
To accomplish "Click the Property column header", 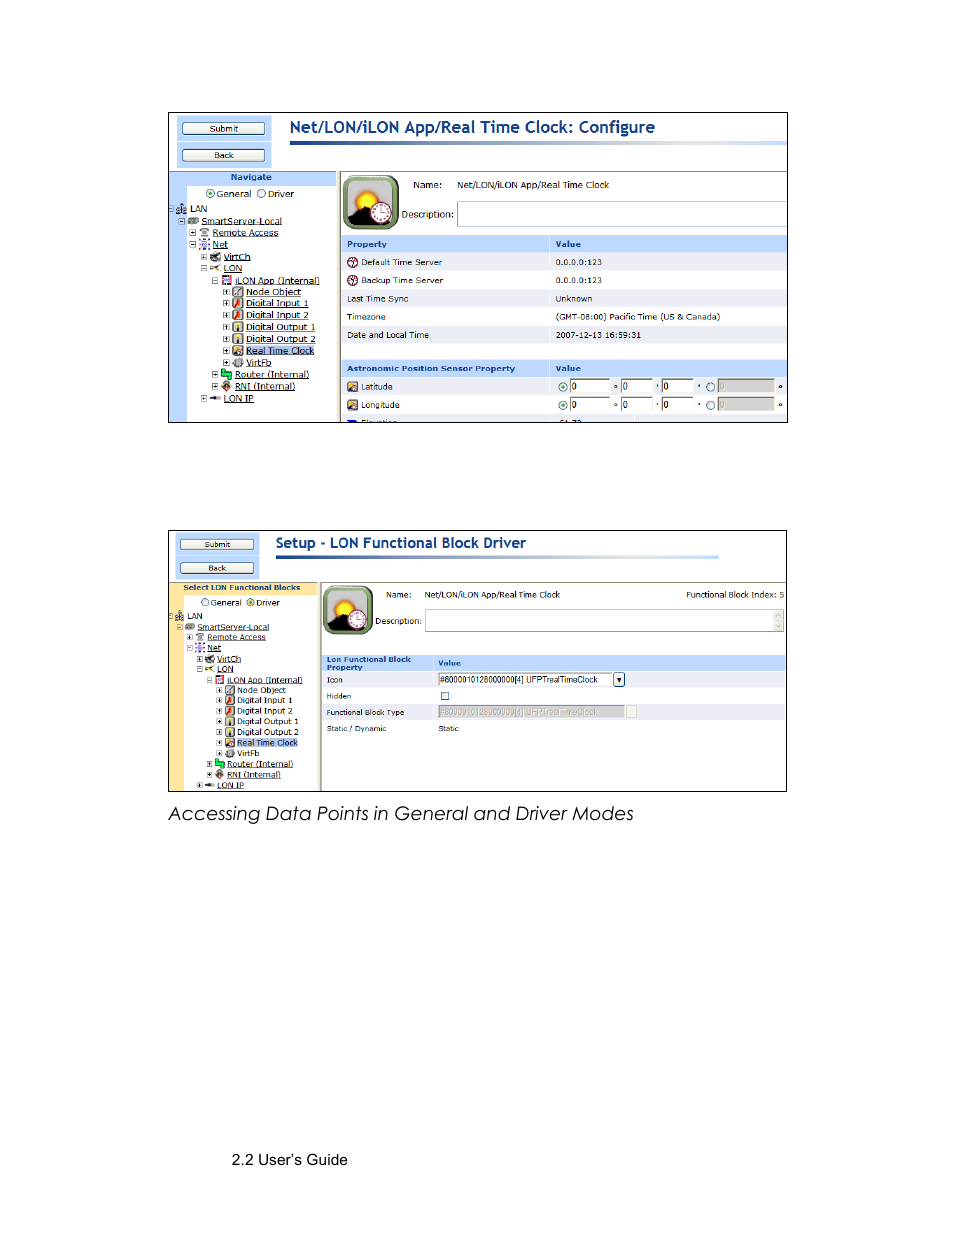I will (x=446, y=244).
